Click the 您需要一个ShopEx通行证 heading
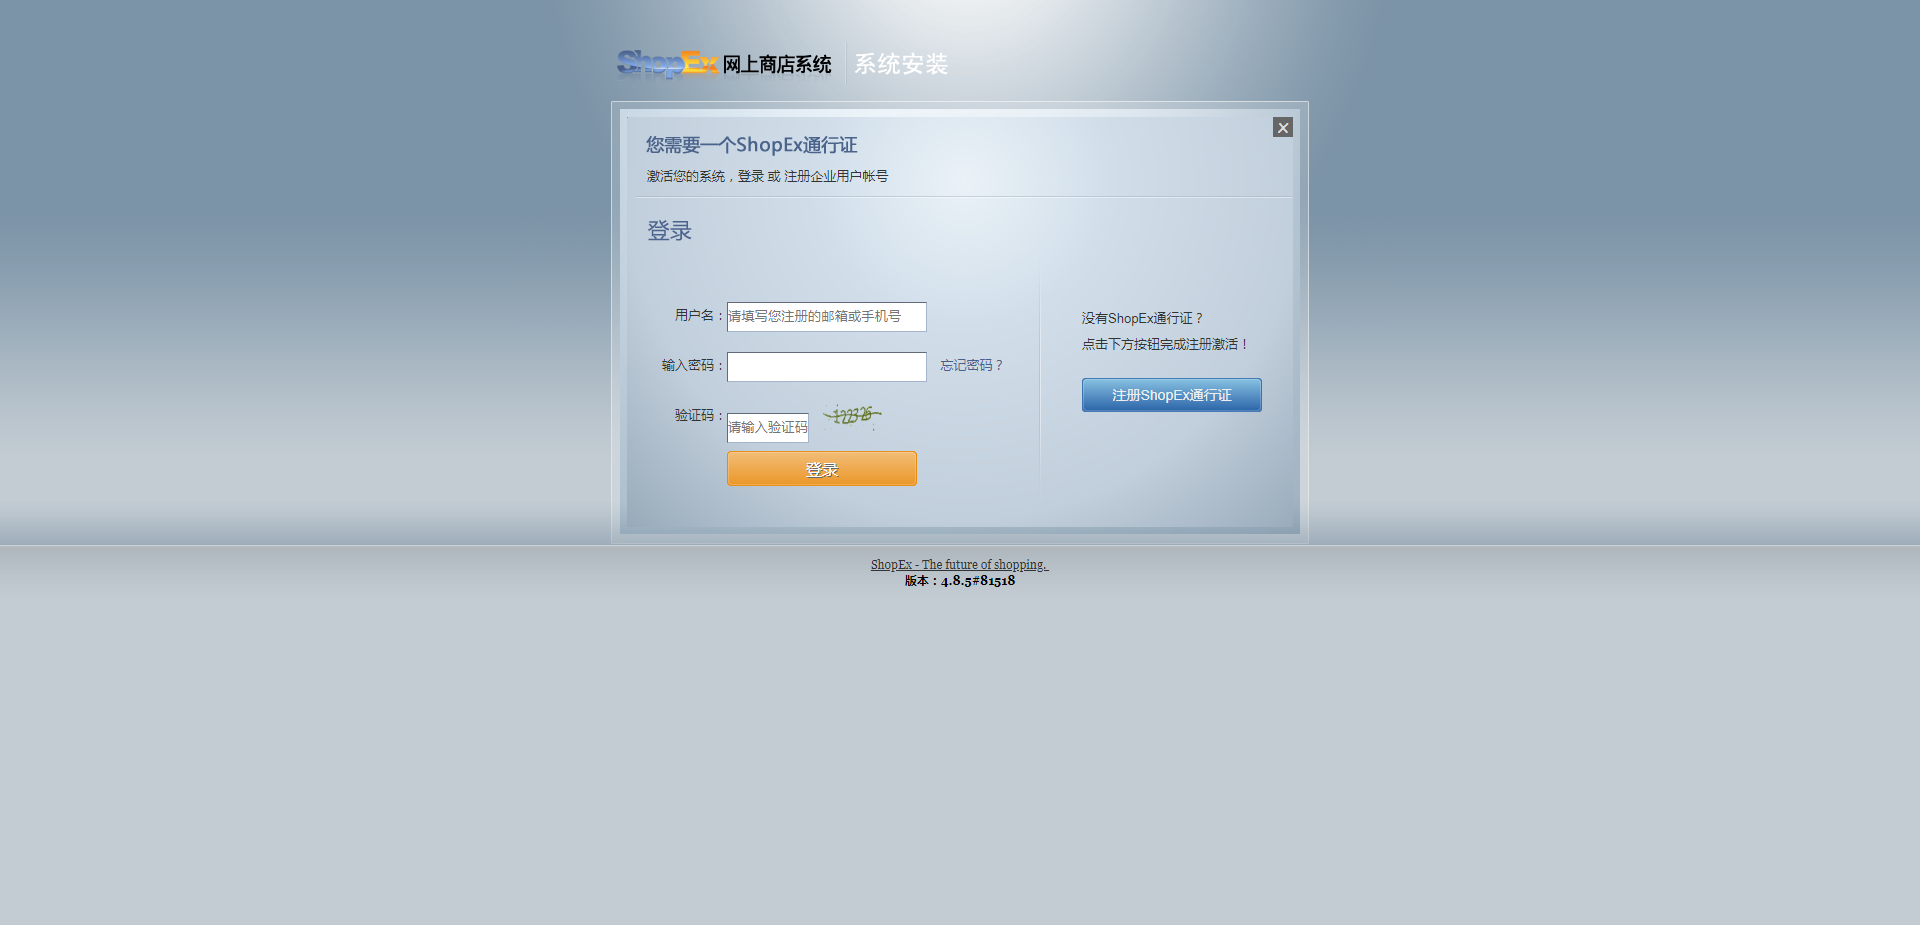Screen dimensions: 1920x925 (x=752, y=145)
